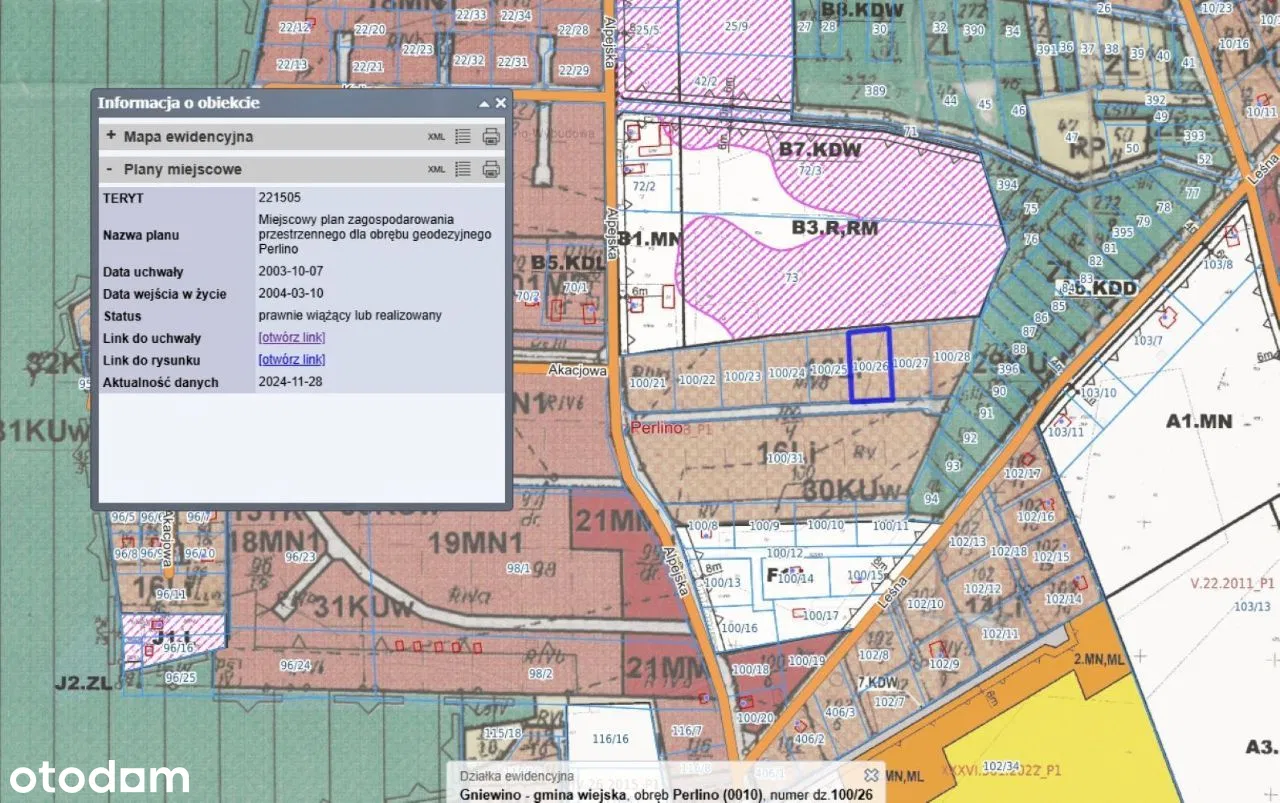The width and height of the screenshot is (1280, 803).
Task: Print the Mapa ewidencyjna information
Action: pyautogui.click(x=491, y=137)
